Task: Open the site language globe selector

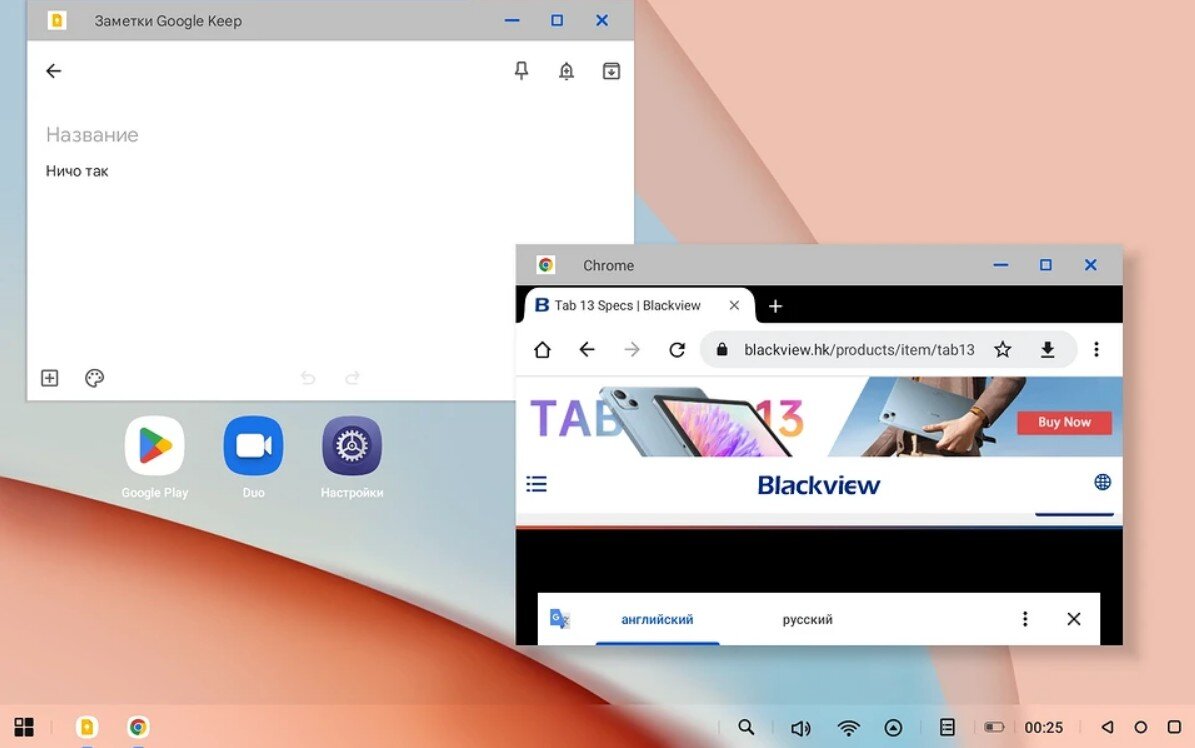Action: pyautogui.click(x=1102, y=481)
